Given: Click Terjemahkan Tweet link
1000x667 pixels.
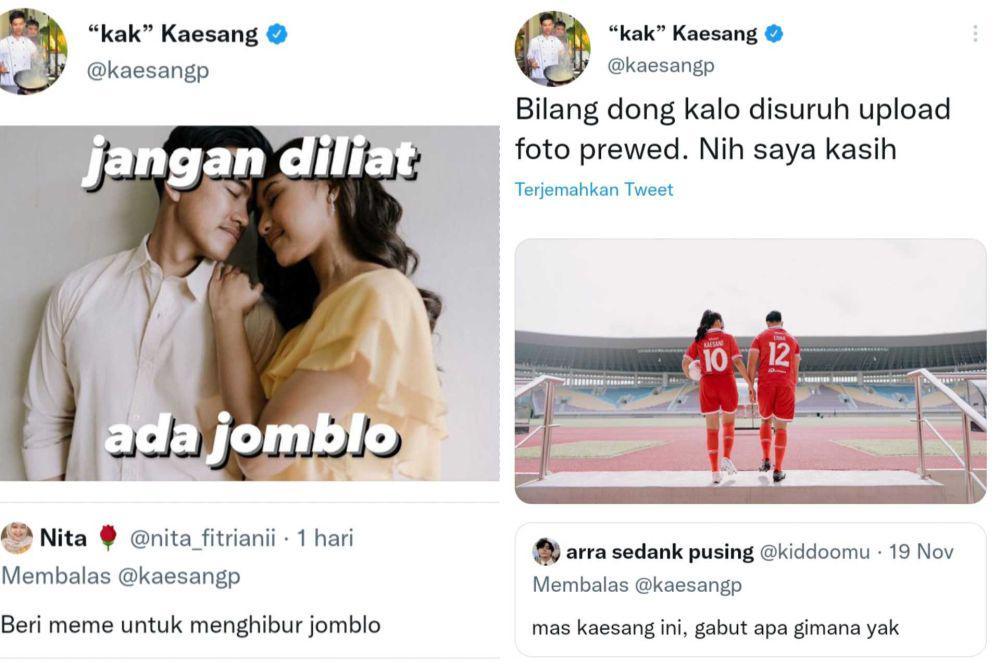Looking at the screenshot, I should pos(594,189).
